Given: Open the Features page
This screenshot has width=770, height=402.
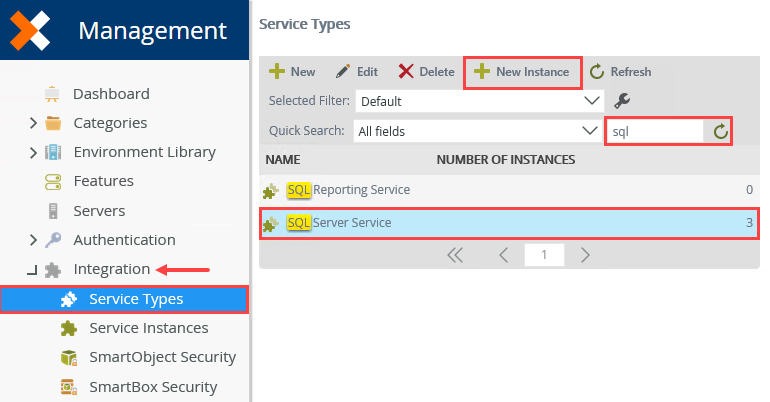Looking at the screenshot, I should click(104, 181).
